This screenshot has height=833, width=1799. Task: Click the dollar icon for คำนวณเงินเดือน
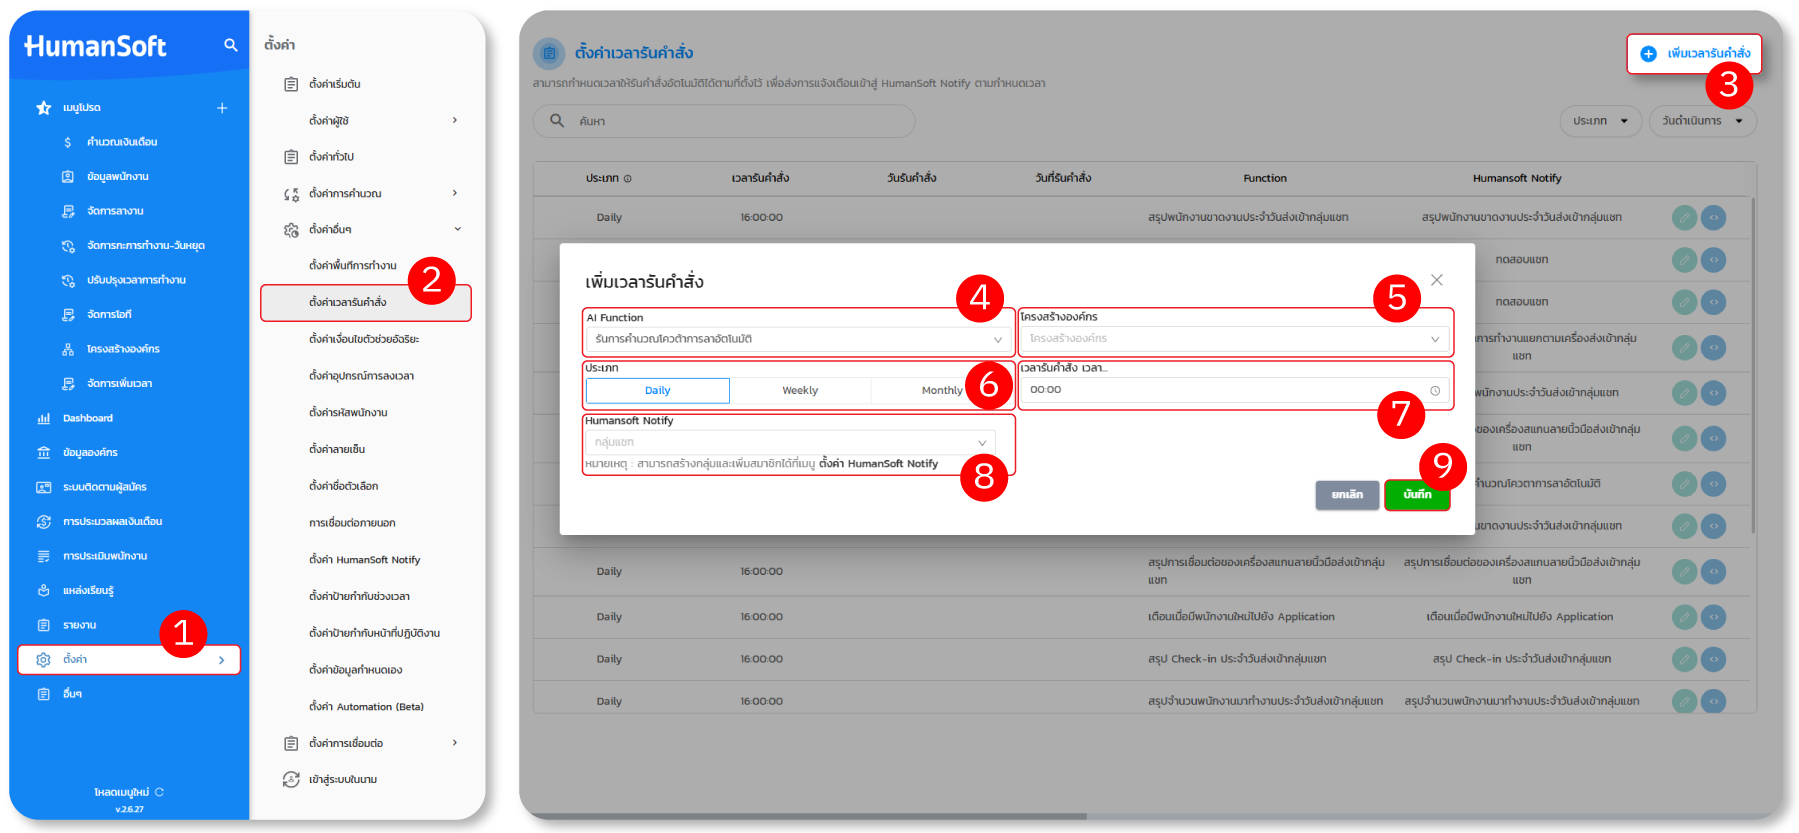click(x=67, y=142)
